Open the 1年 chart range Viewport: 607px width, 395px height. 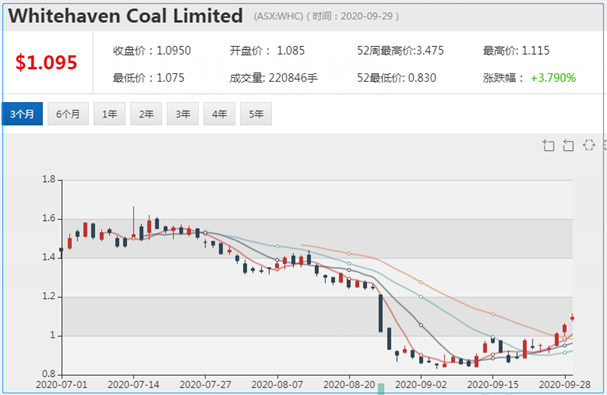(110, 114)
